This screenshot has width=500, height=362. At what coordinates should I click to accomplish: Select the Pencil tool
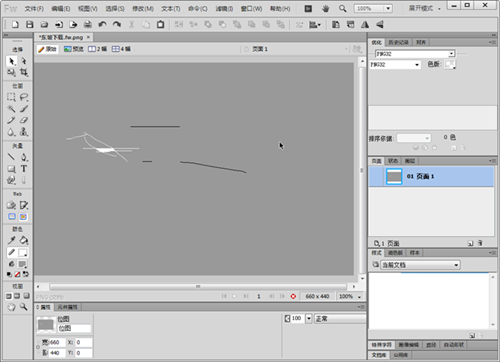[x=11, y=120]
